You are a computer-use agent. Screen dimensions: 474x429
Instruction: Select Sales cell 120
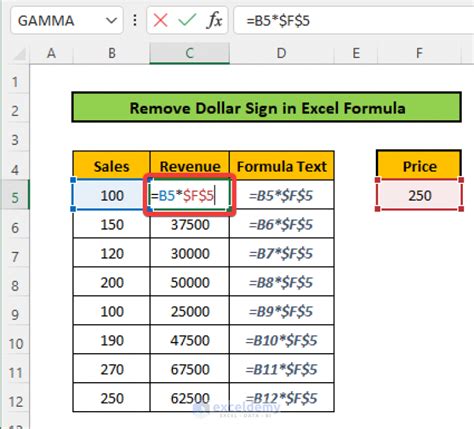coord(111,253)
